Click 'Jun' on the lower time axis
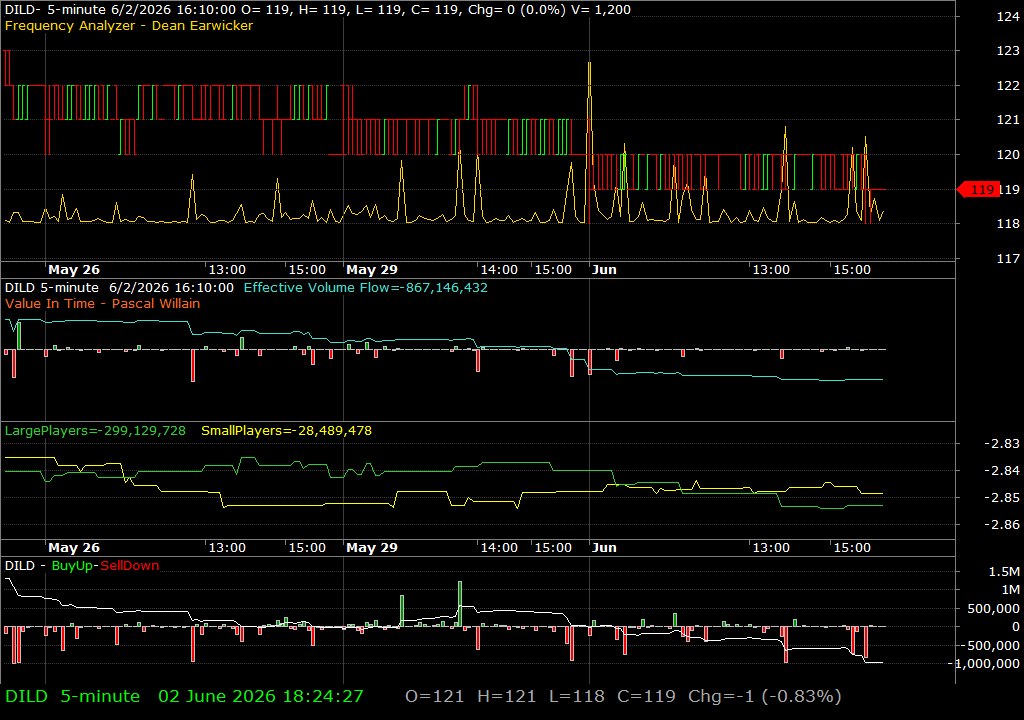Screen dimensions: 1024x720 pyautogui.click(x=604, y=548)
